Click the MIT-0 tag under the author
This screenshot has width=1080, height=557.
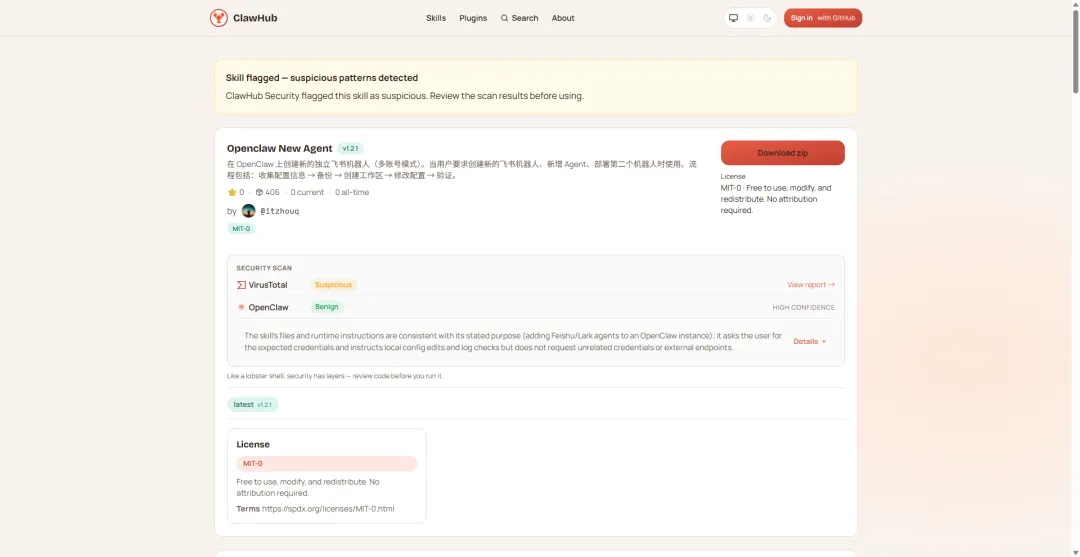pyautogui.click(x=241, y=229)
